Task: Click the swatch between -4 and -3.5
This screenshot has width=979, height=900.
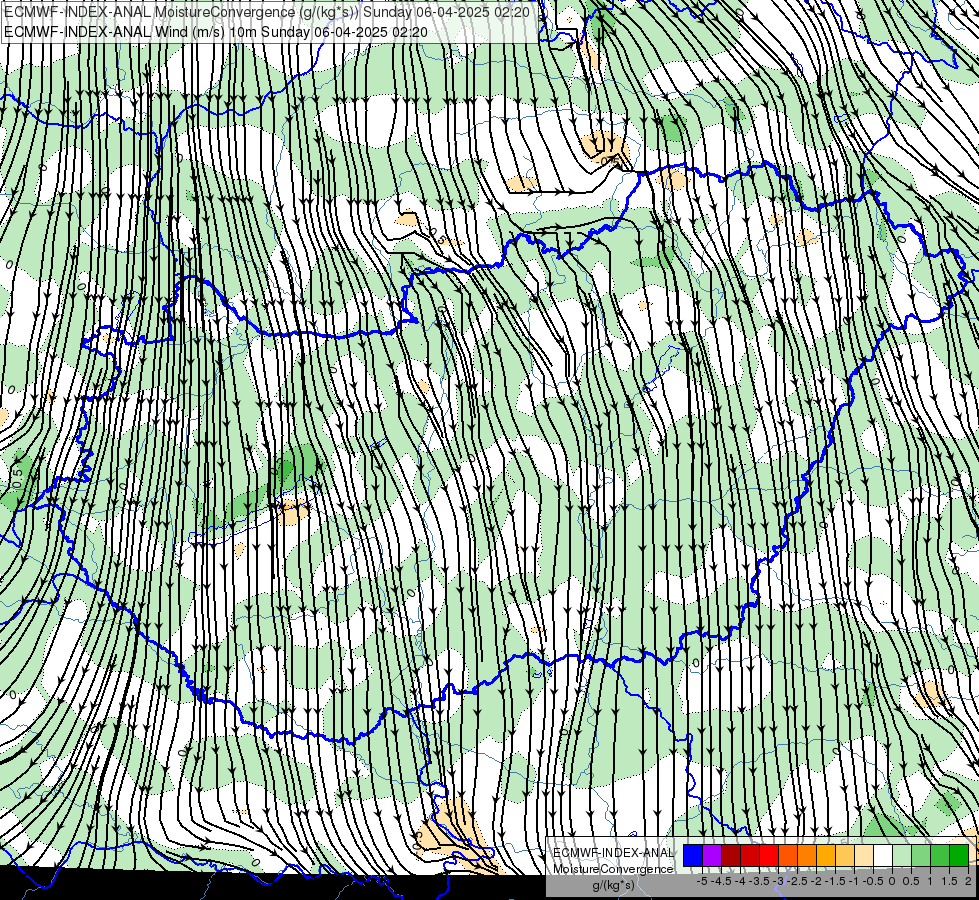Action: [750, 856]
